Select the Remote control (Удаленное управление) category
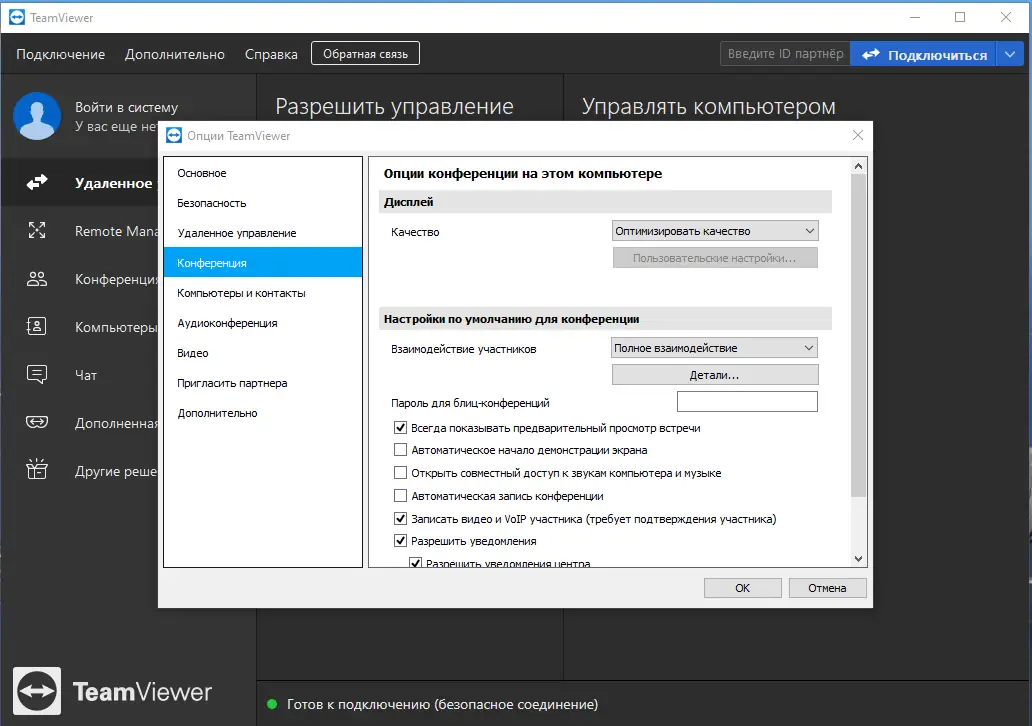 click(x=263, y=233)
